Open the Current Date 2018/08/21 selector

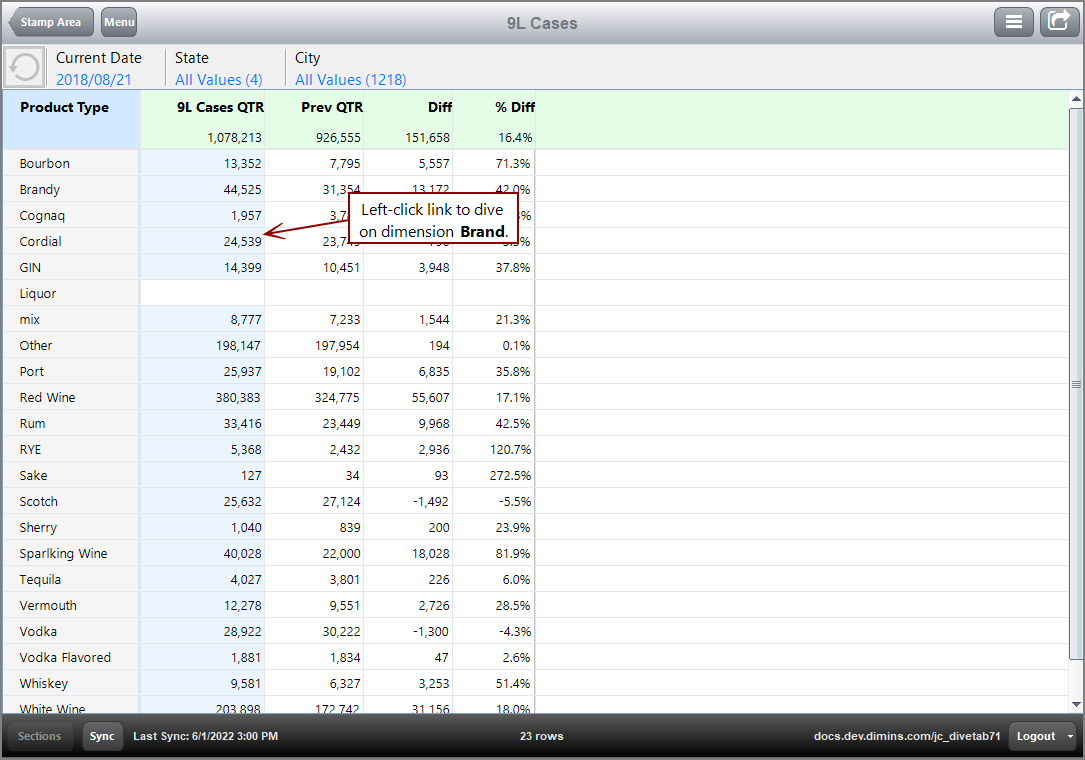click(x=93, y=79)
